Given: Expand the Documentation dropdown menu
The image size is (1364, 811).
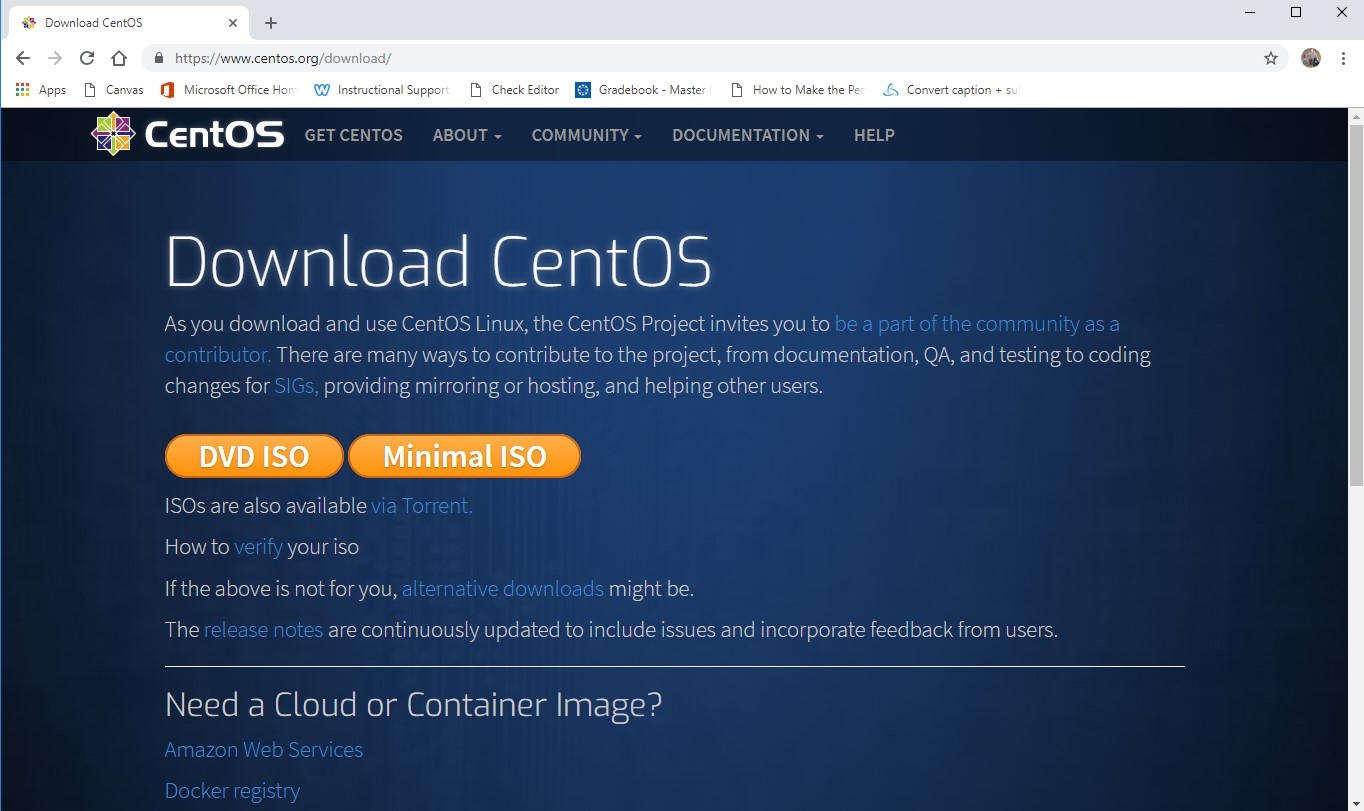Looking at the screenshot, I should click(747, 135).
